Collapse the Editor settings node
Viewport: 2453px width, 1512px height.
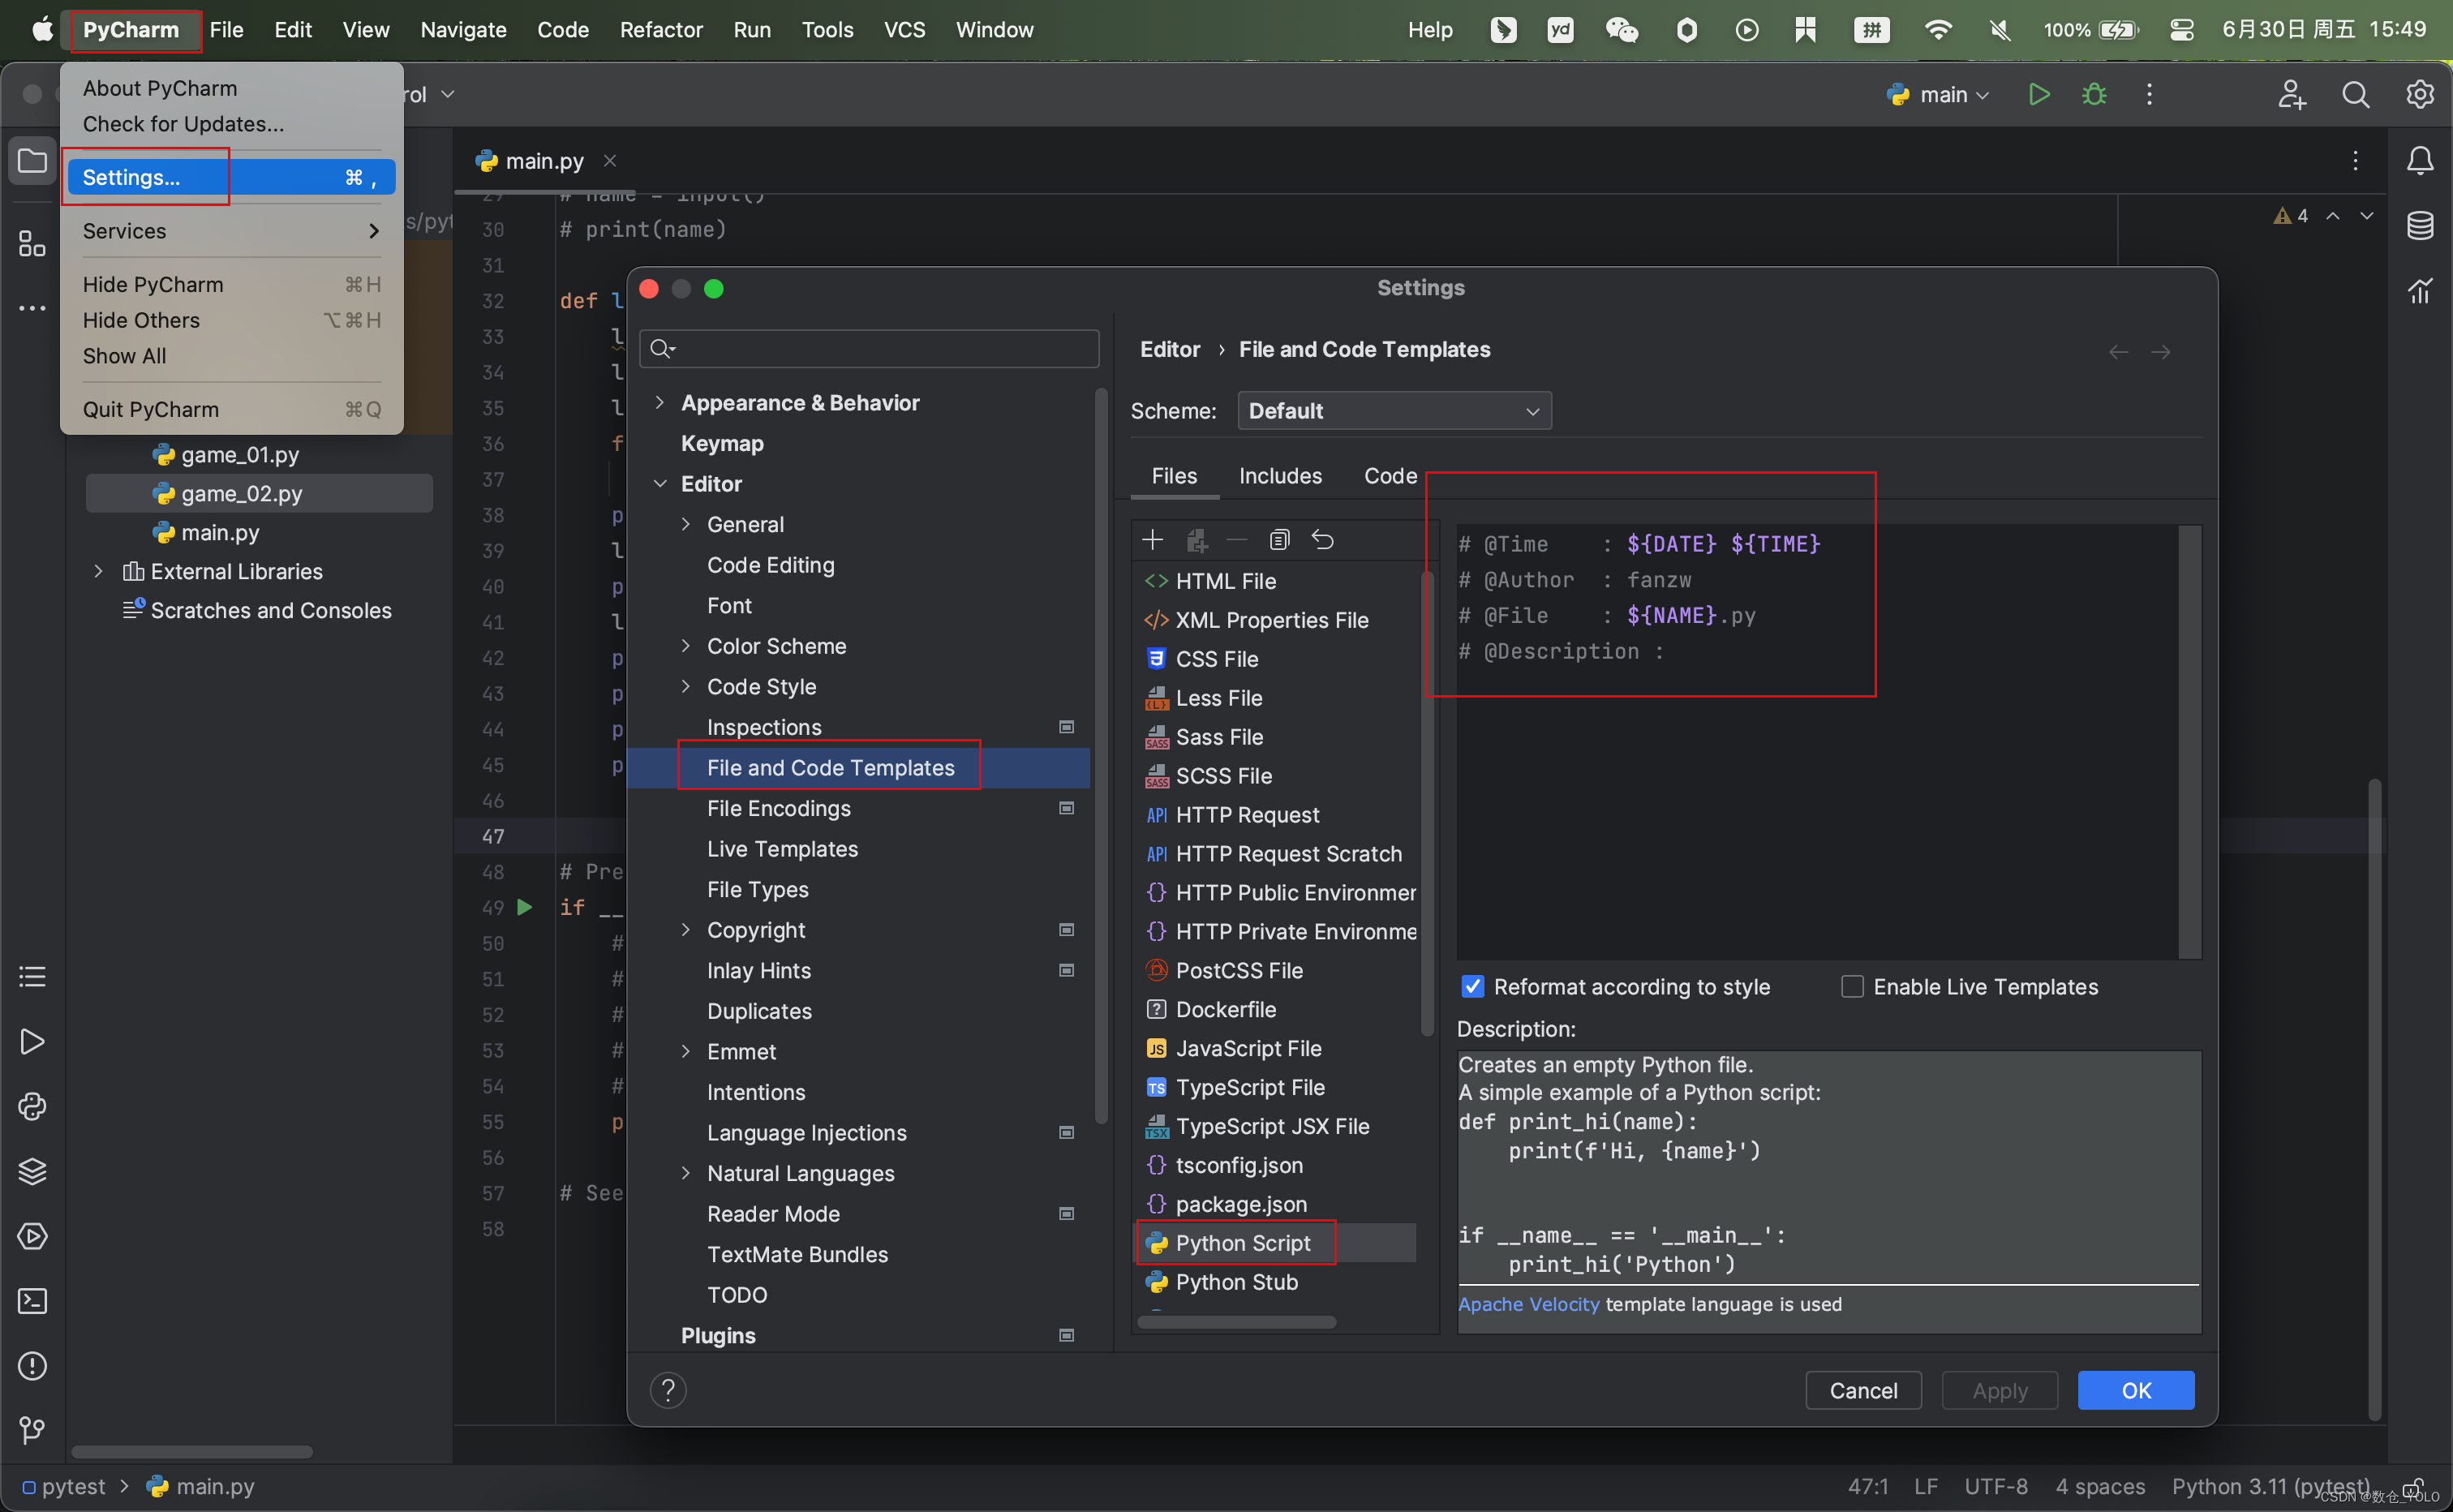pos(660,483)
